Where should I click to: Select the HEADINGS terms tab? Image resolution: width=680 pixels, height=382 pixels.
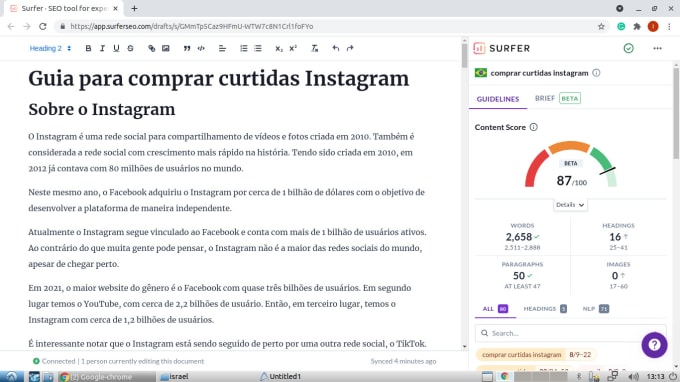tap(545, 309)
